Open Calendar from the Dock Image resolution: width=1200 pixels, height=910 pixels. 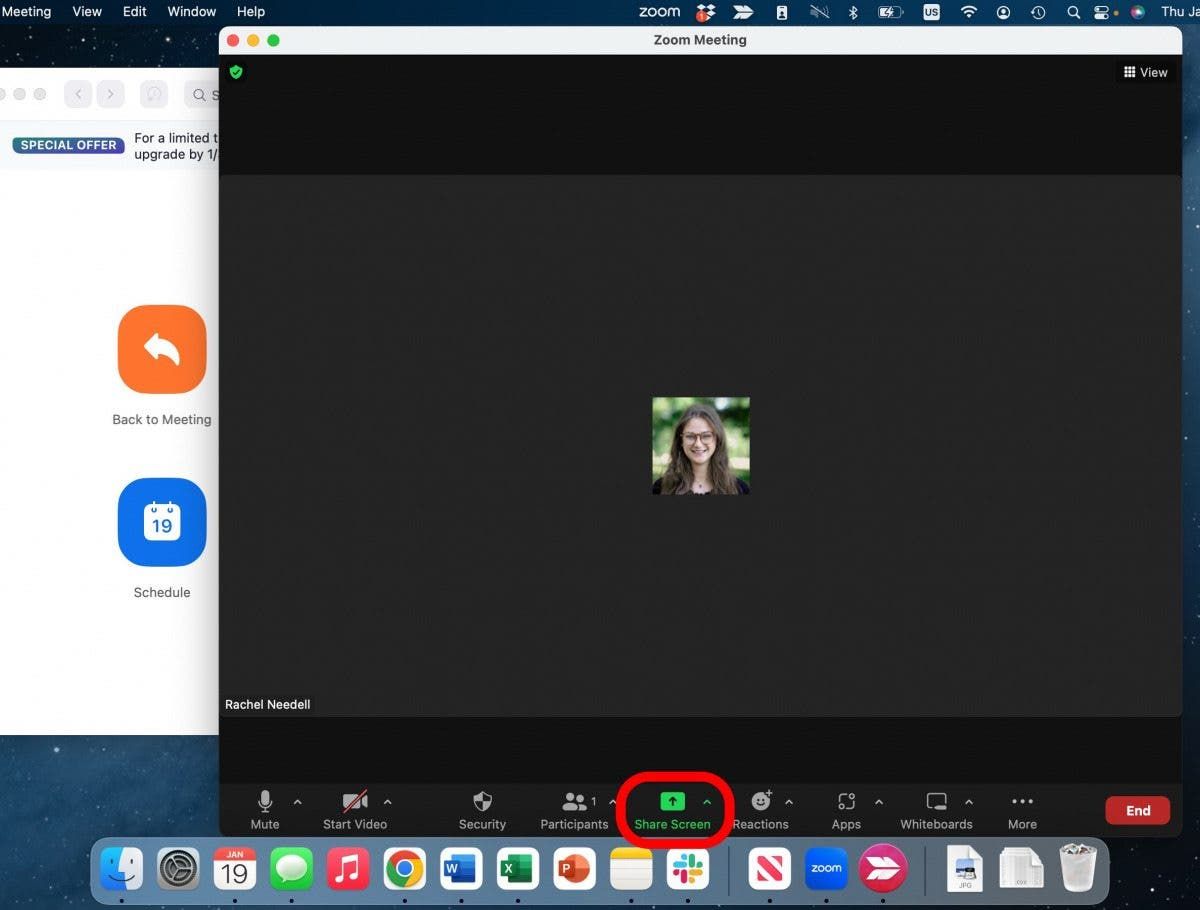point(235,868)
